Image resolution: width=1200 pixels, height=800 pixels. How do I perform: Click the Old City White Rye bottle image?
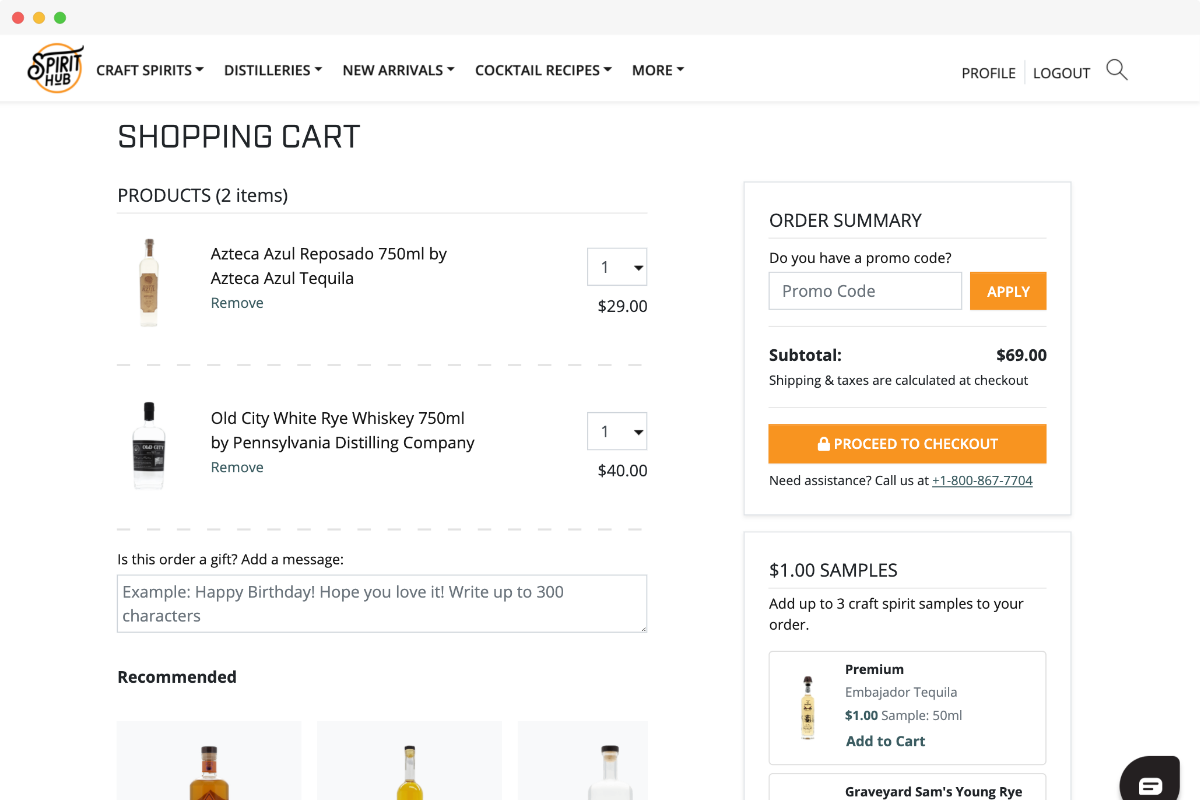click(x=149, y=446)
